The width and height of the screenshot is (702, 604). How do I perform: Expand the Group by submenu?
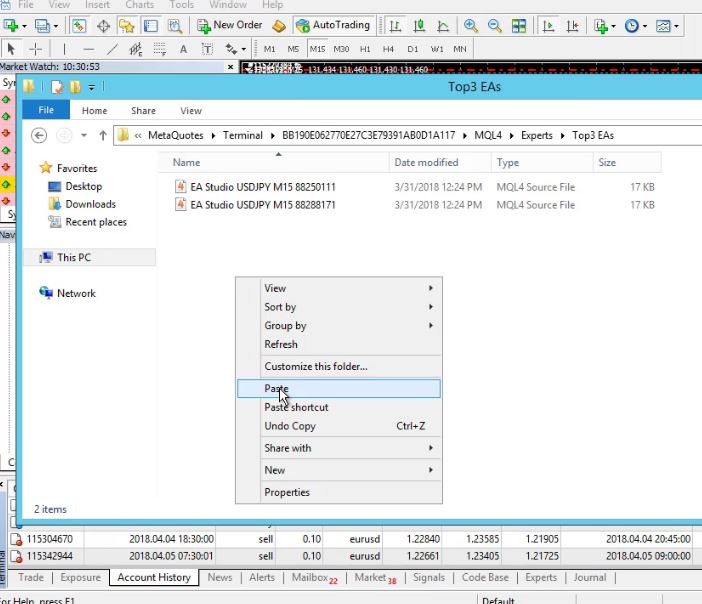339,326
